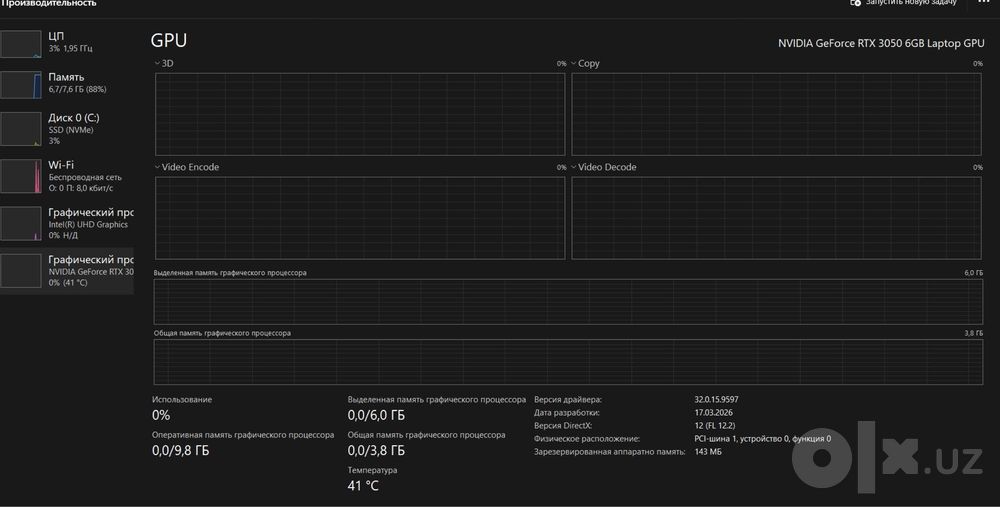
Task: Click the Intel UHD Graphics mini graph thumbnail
Action: coord(21,224)
